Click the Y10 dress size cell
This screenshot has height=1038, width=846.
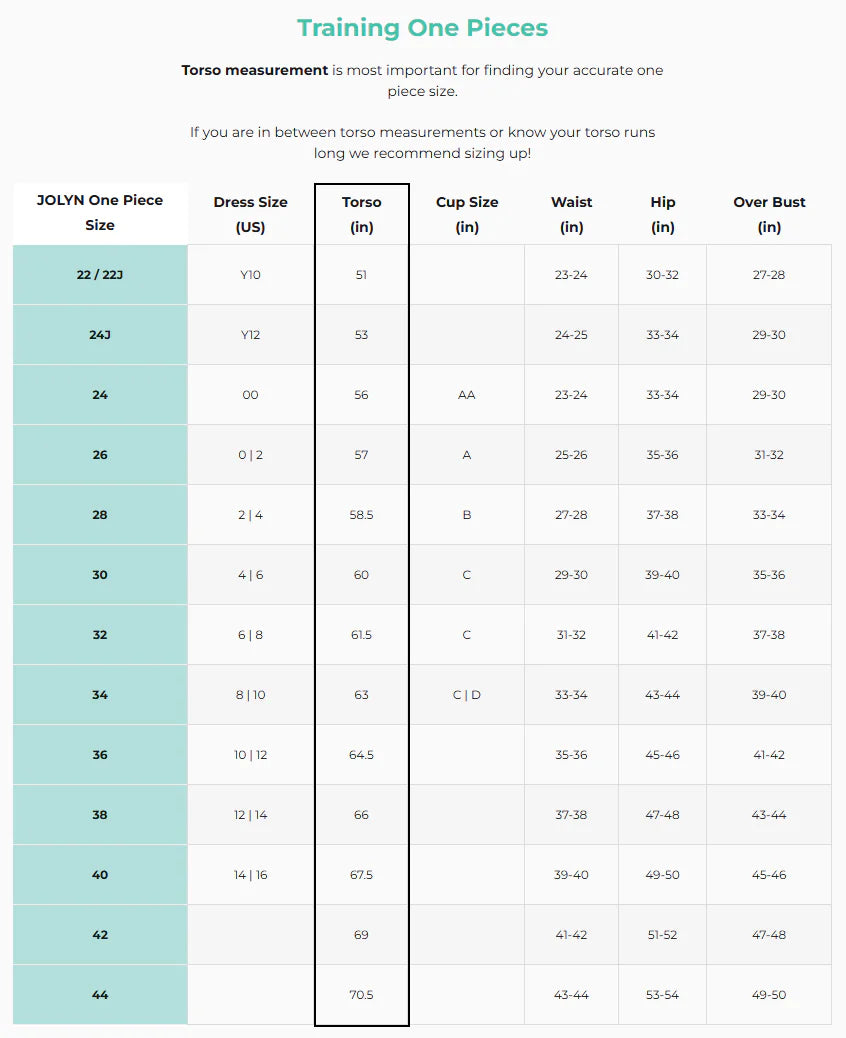click(250, 275)
